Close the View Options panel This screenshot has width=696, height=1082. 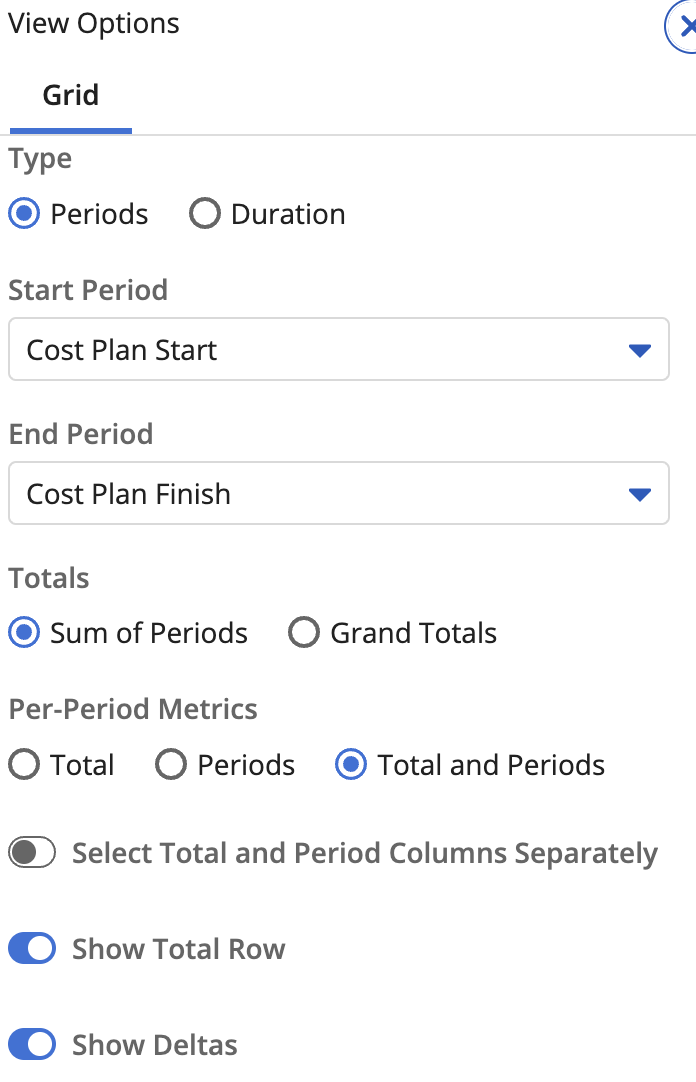pos(685,27)
